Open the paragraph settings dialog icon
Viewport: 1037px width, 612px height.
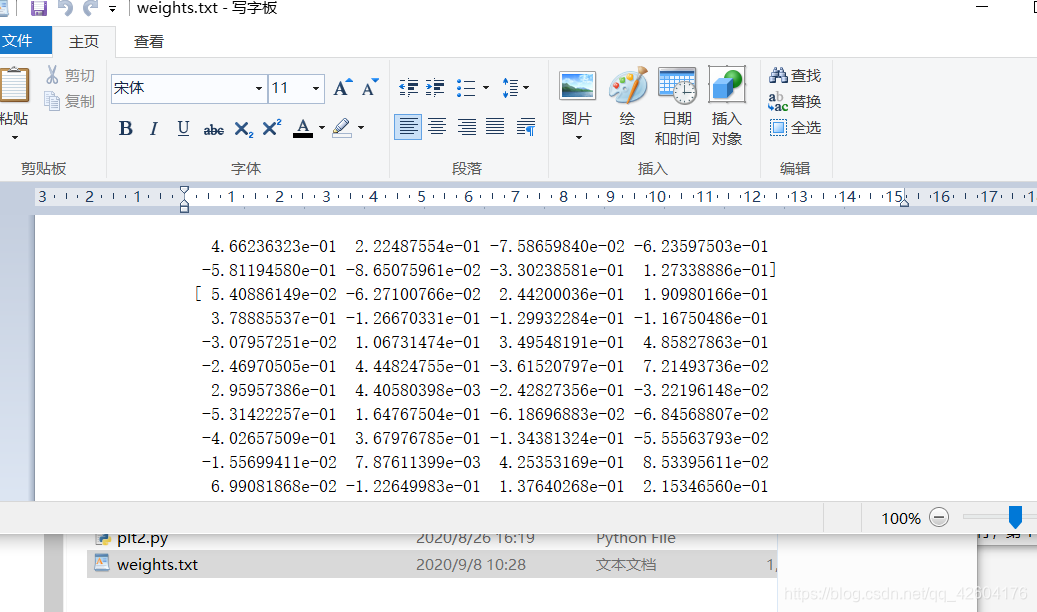tap(526, 126)
